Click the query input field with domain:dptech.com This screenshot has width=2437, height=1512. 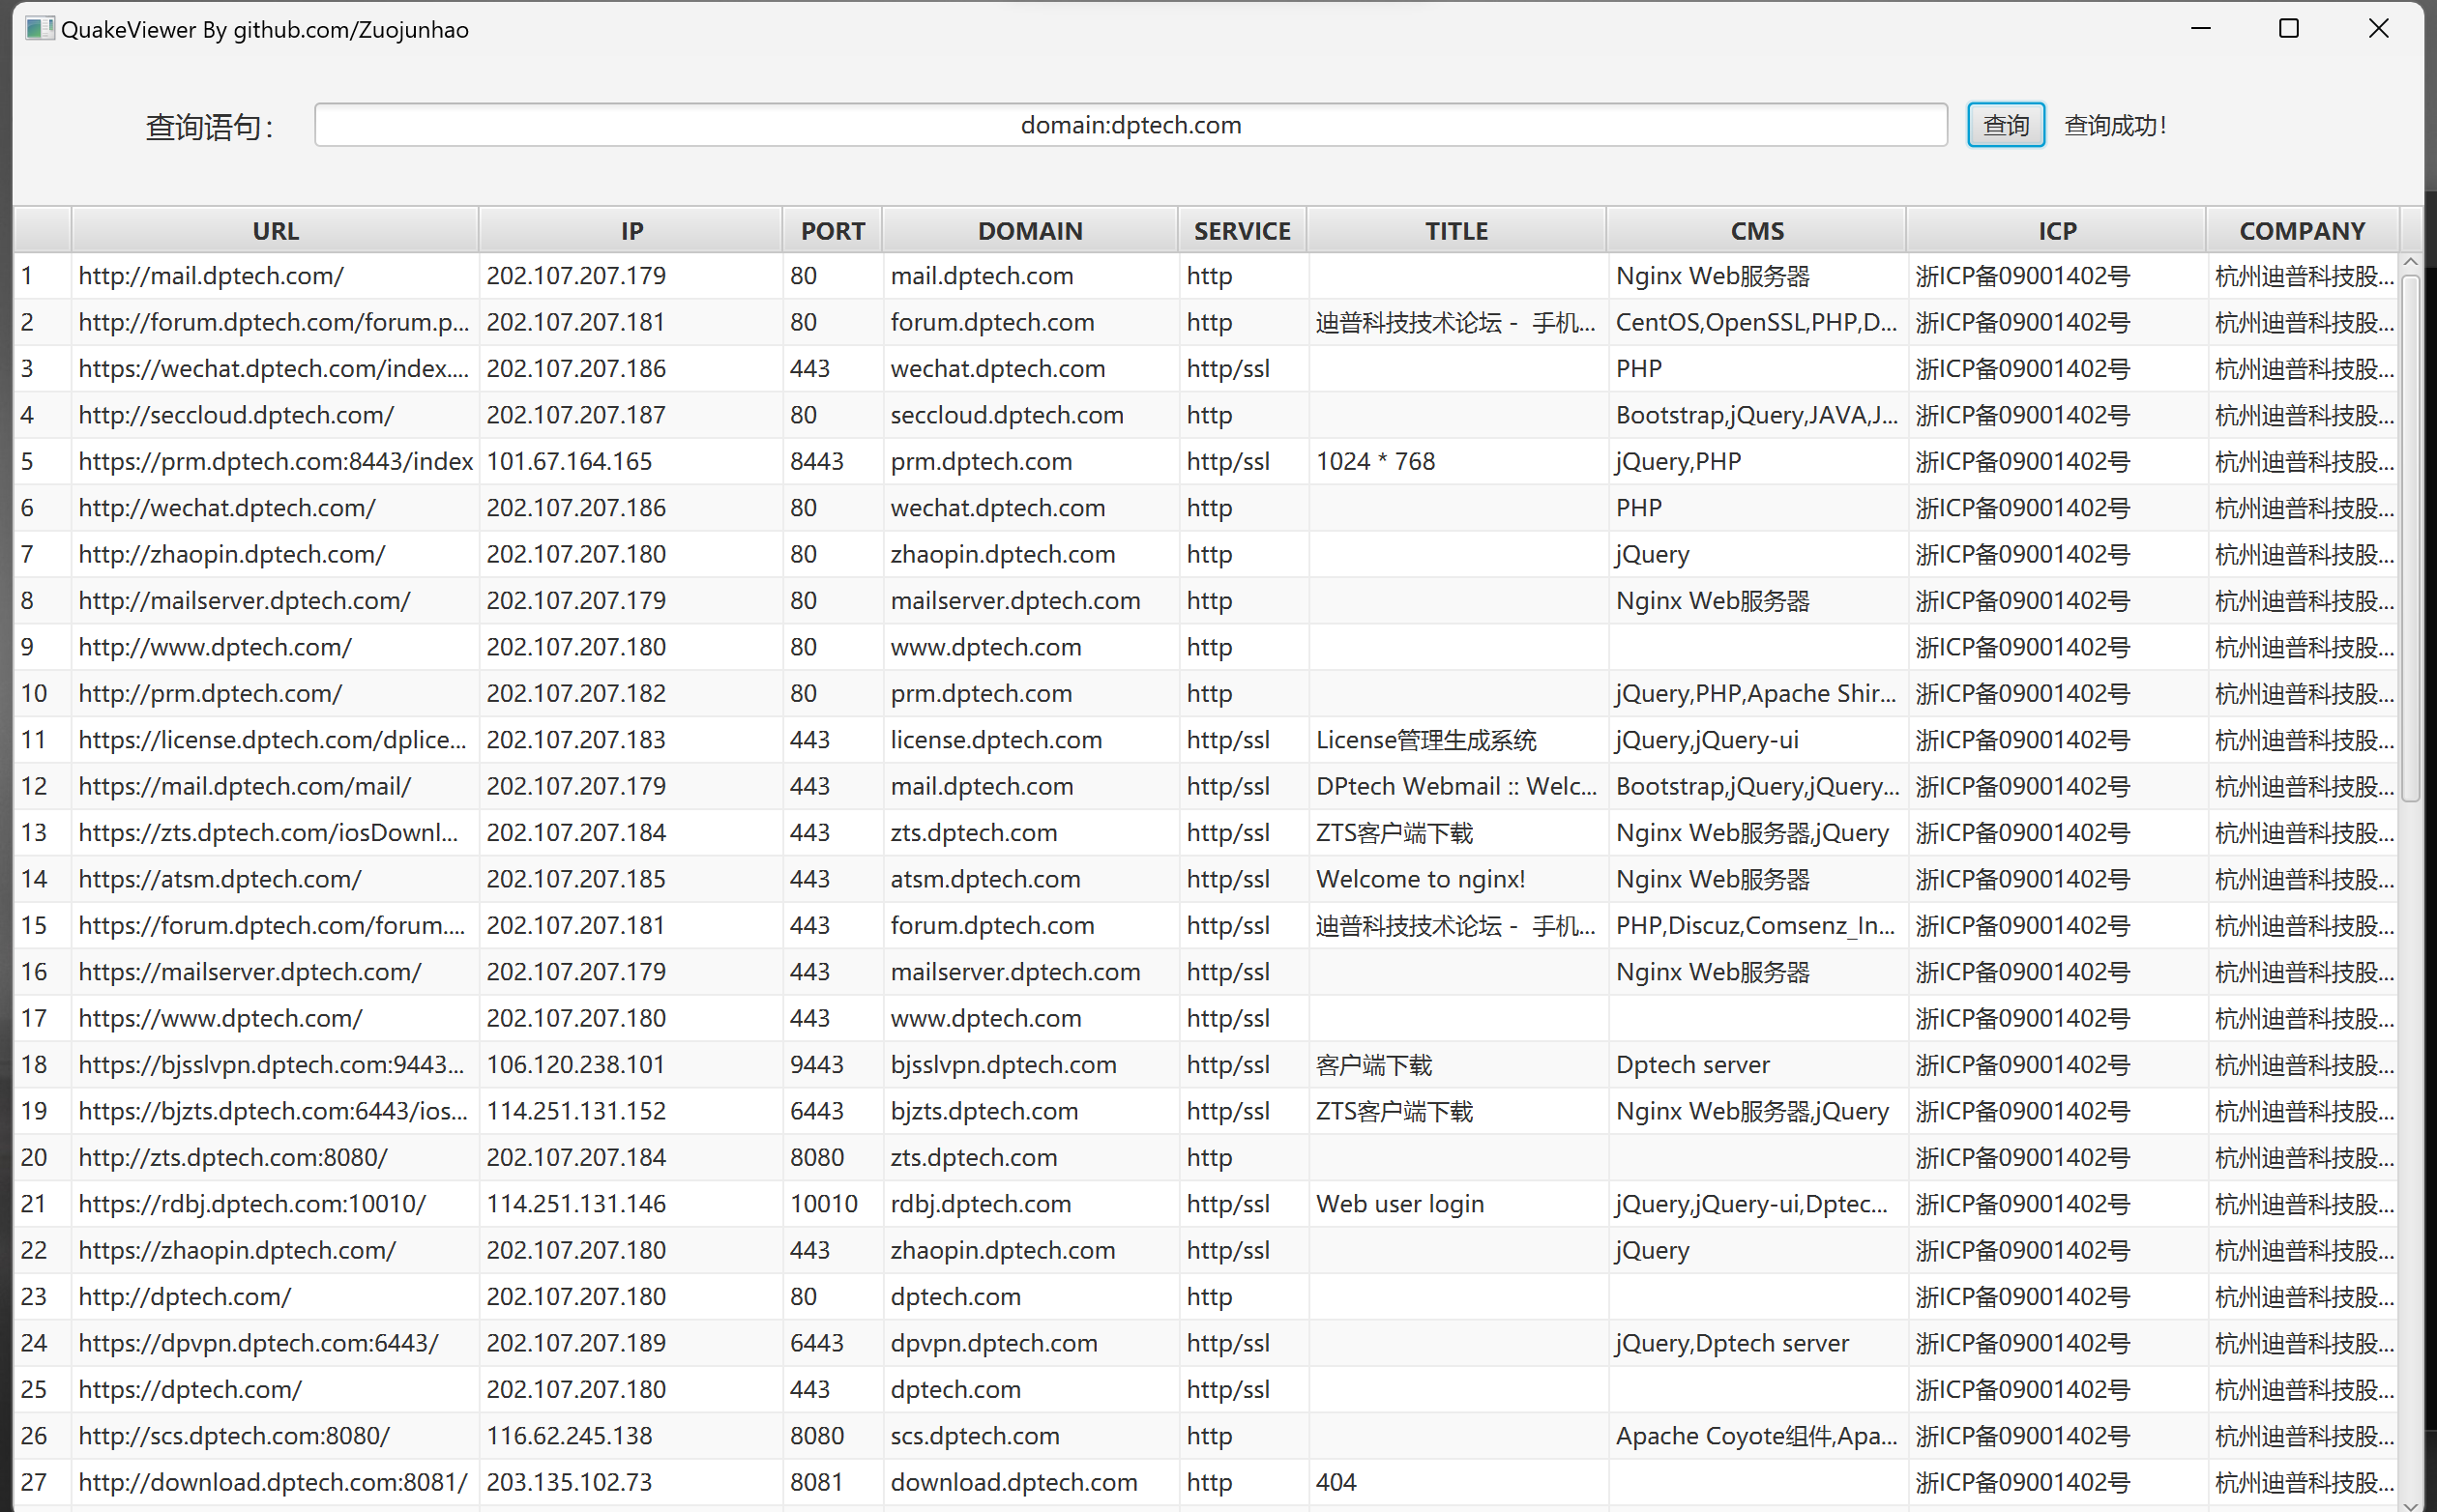coord(1130,125)
